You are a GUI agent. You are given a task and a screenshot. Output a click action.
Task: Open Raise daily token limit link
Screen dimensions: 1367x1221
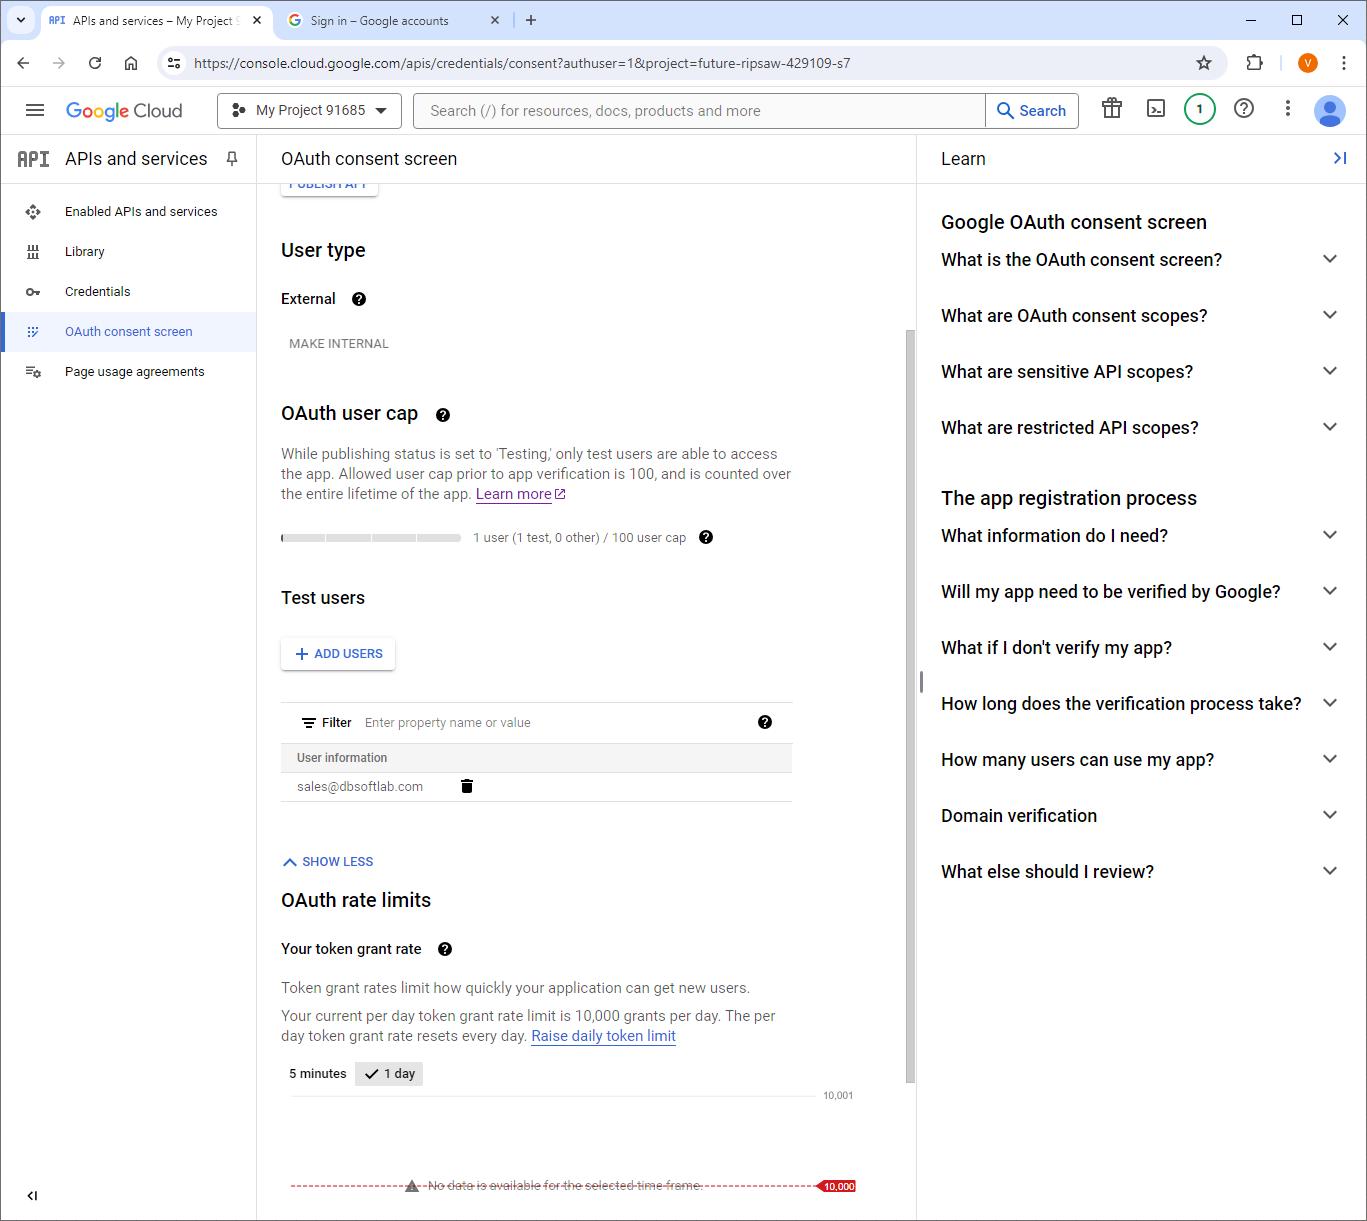(x=603, y=1036)
